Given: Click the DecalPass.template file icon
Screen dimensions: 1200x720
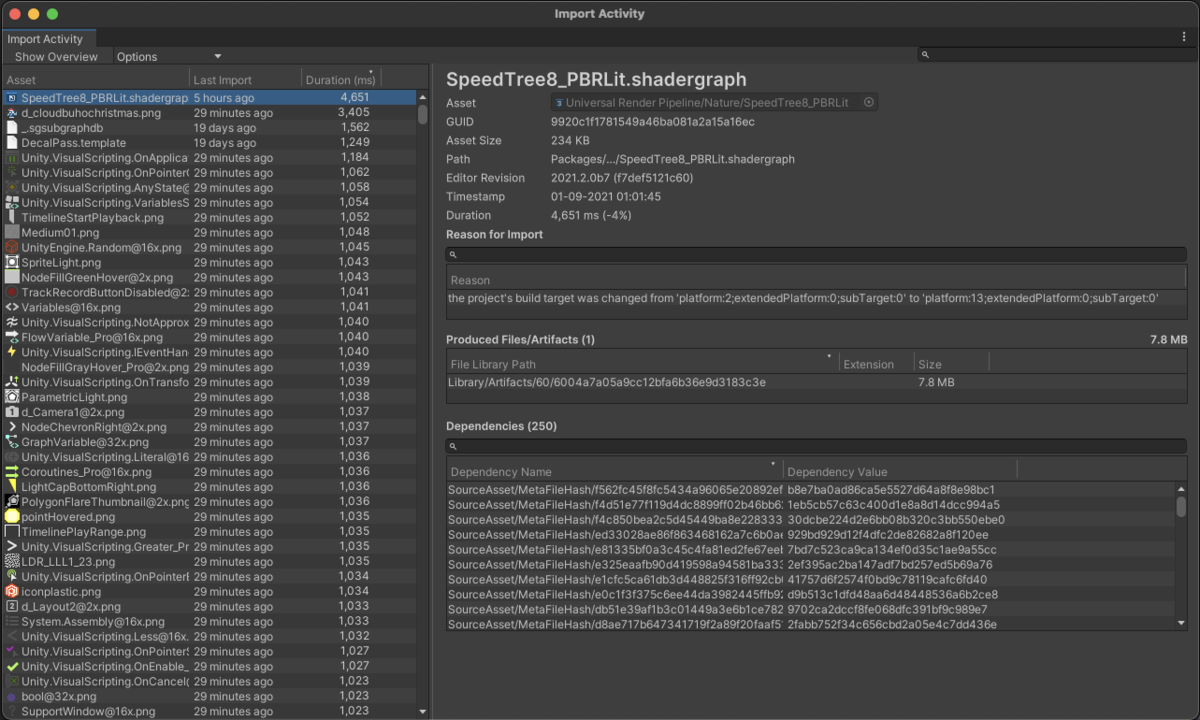Looking at the screenshot, I should [x=12, y=143].
